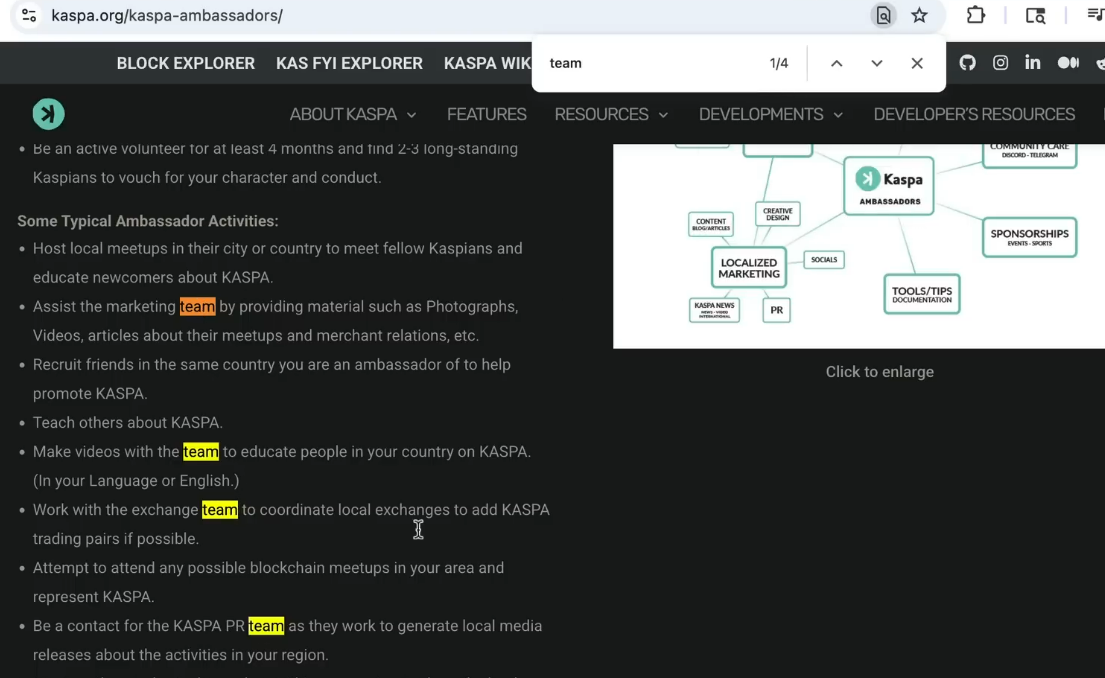Screen dimensions: 1105x678
Task: Click the 'PR' box in diagram
Action: 777,309
